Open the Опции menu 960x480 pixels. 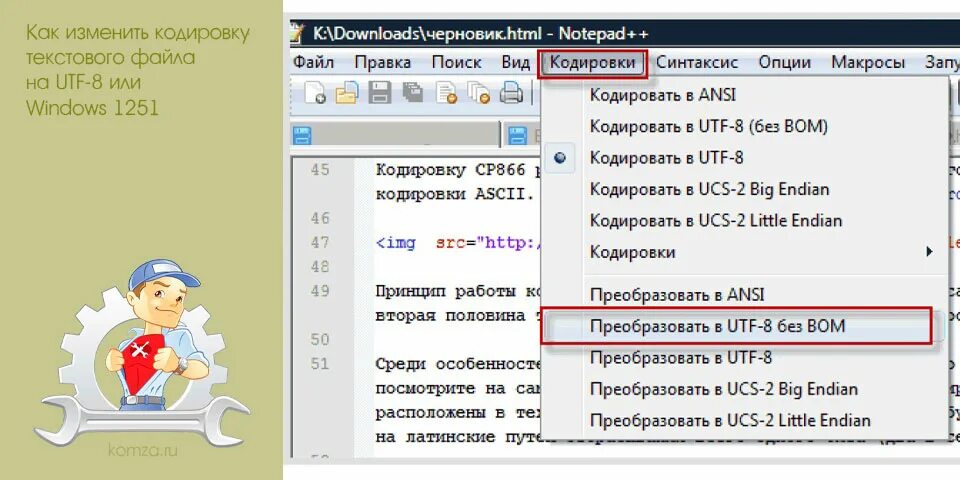coord(784,62)
